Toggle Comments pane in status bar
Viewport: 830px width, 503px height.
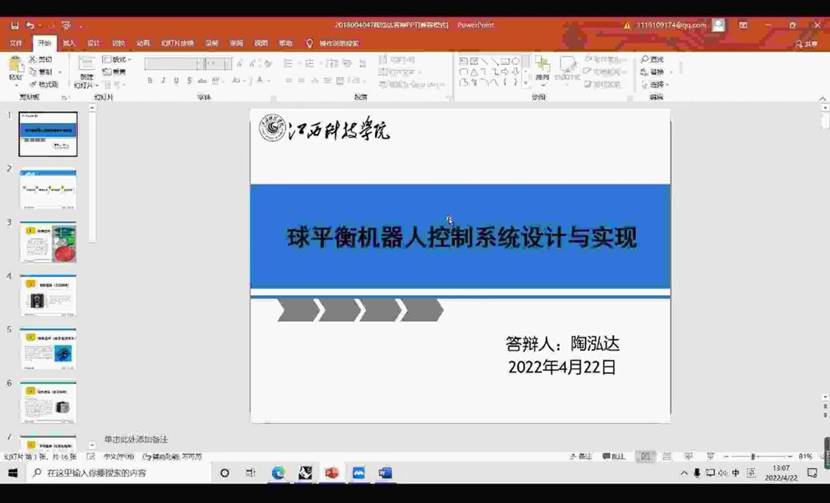(614, 456)
